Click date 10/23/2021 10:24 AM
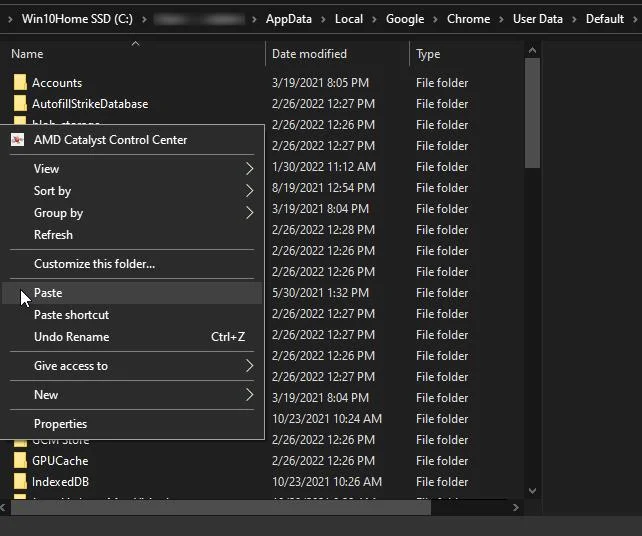The height and width of the screenshot is (536, 642). [327, 418]
